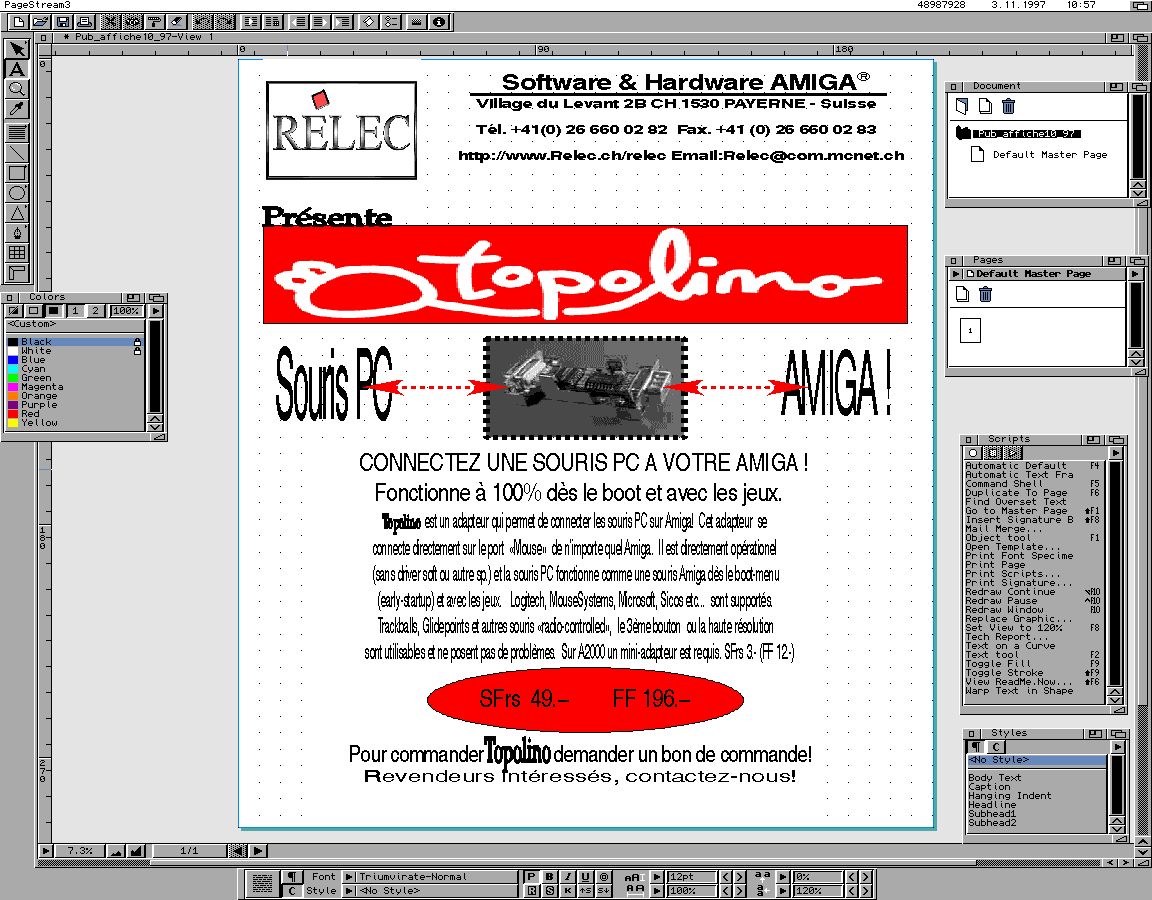1152x900 pixels.
Task: Toggle Plain 'P' style button
Action: click(531, 876)
